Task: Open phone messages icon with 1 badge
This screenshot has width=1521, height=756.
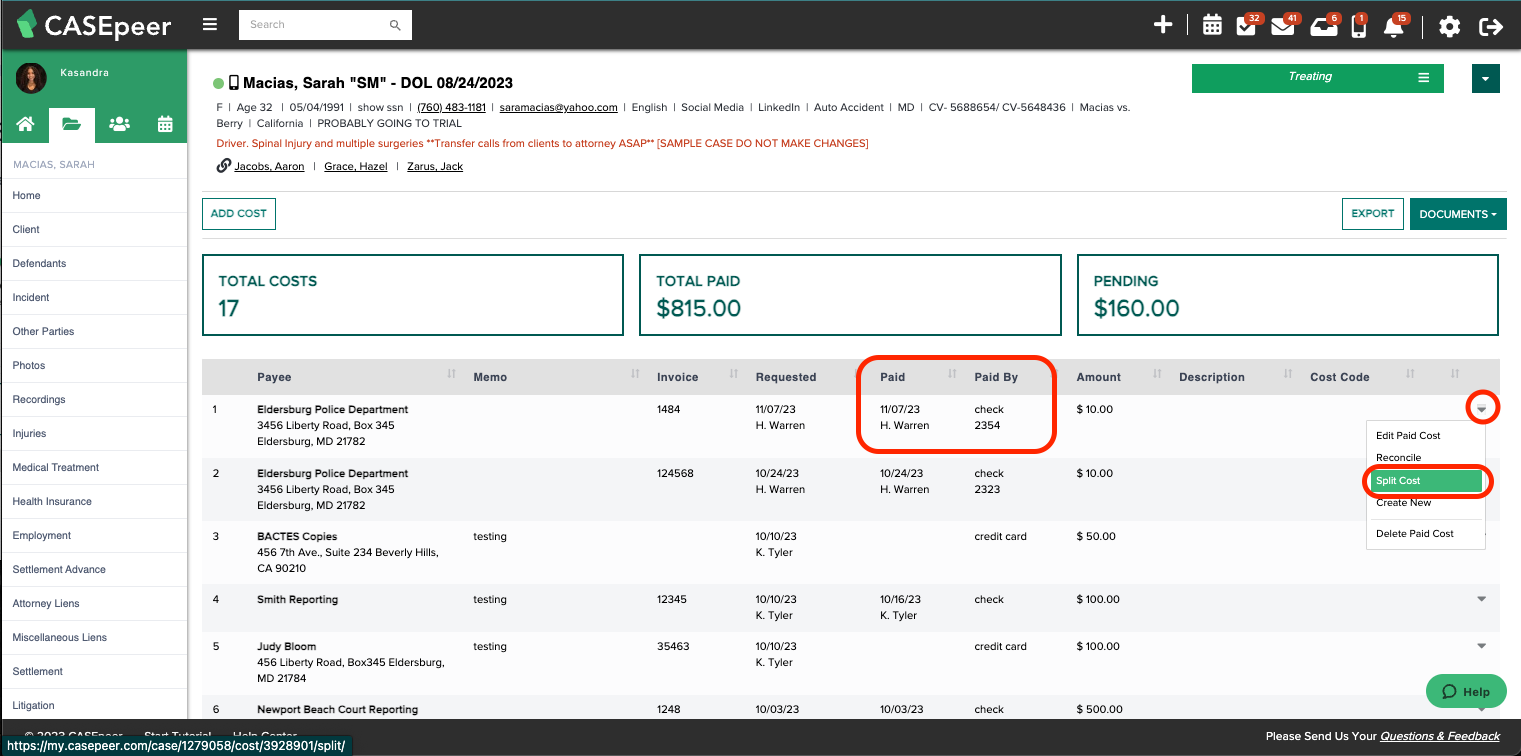Action: pos(1359,25)
